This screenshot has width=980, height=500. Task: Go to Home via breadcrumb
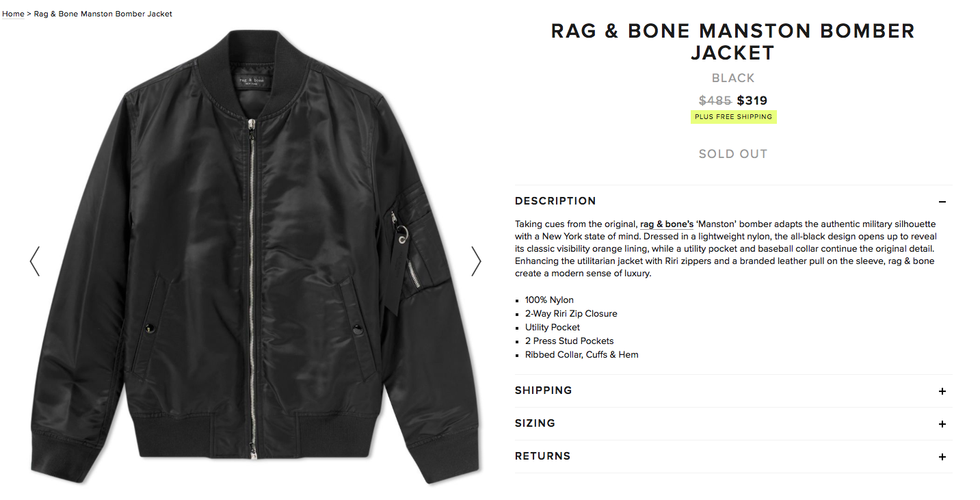click(x=13, y=14)
